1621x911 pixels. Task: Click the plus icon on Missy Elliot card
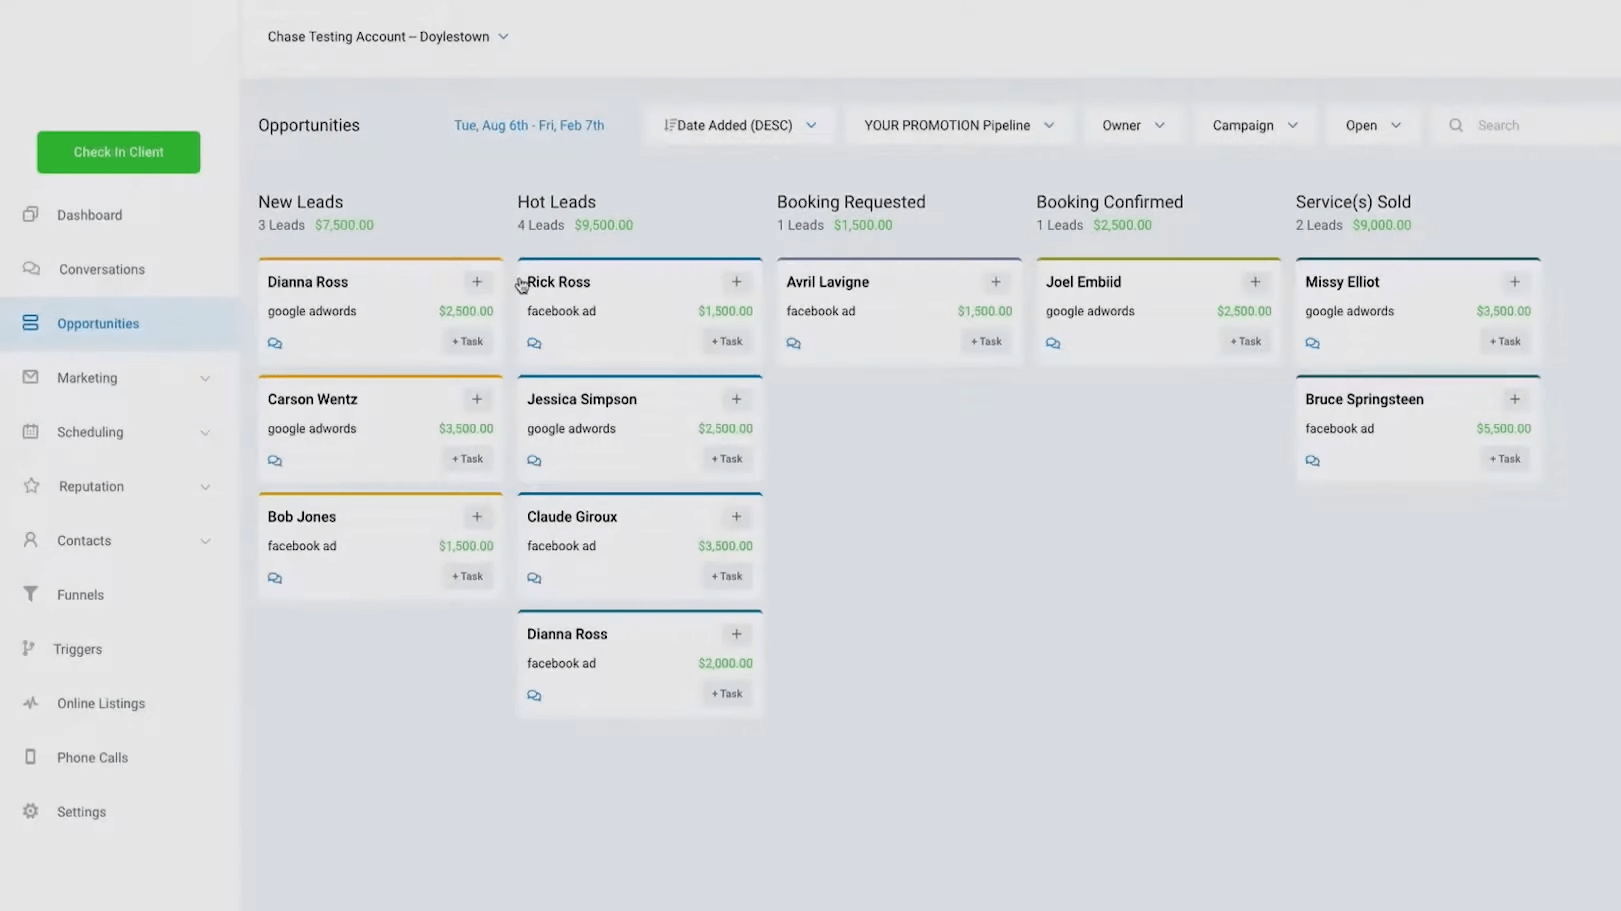pos(1514,282)
